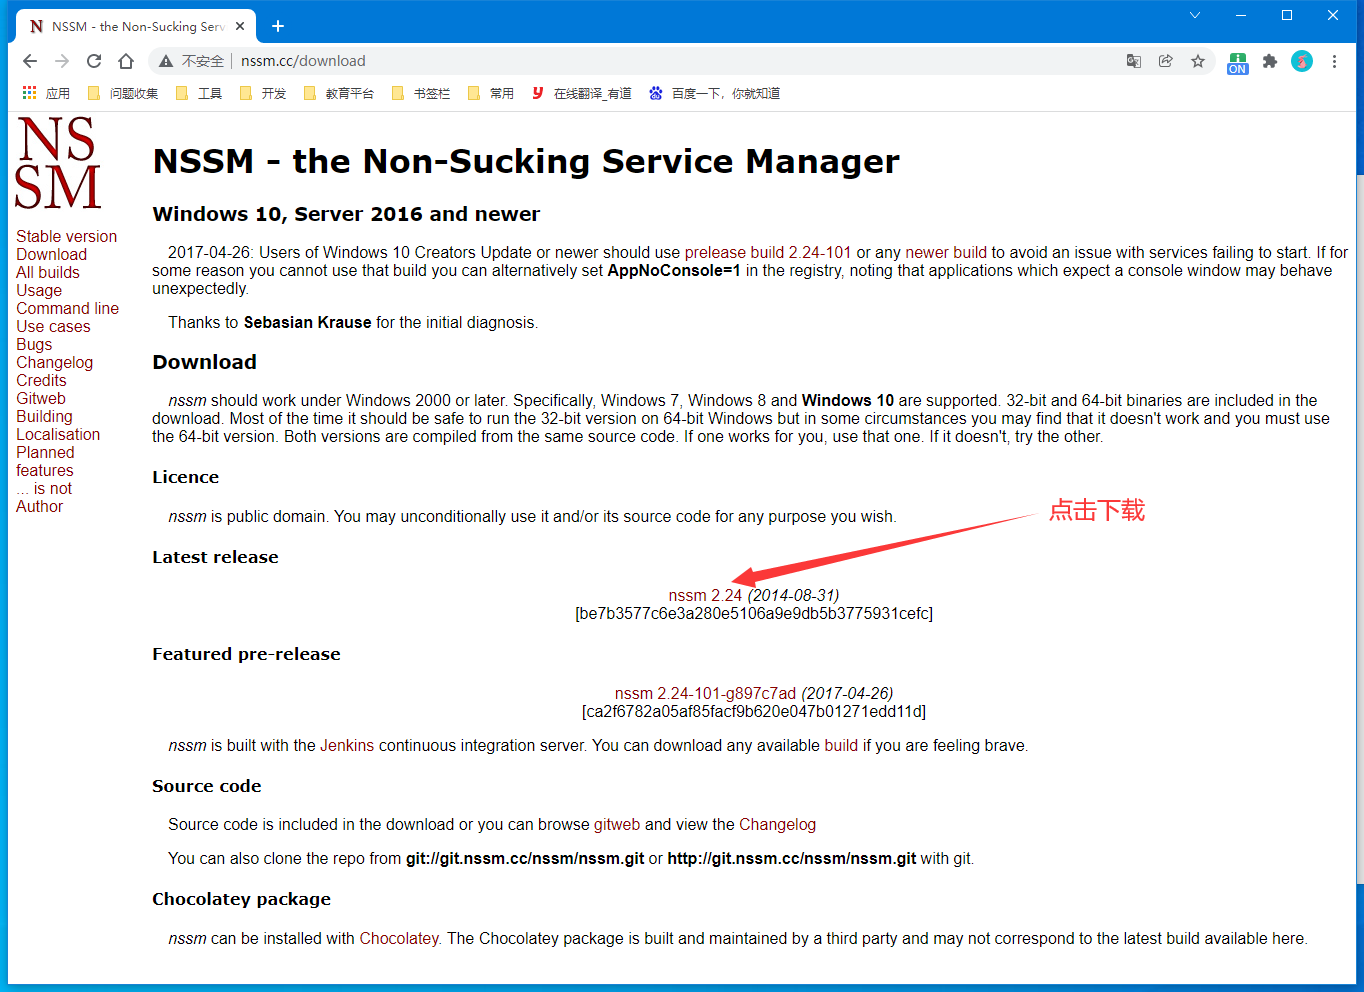This screenshot has height=992, width=1364.
Task: Click the blue ON extension icon
Action: click(1237, 61)
